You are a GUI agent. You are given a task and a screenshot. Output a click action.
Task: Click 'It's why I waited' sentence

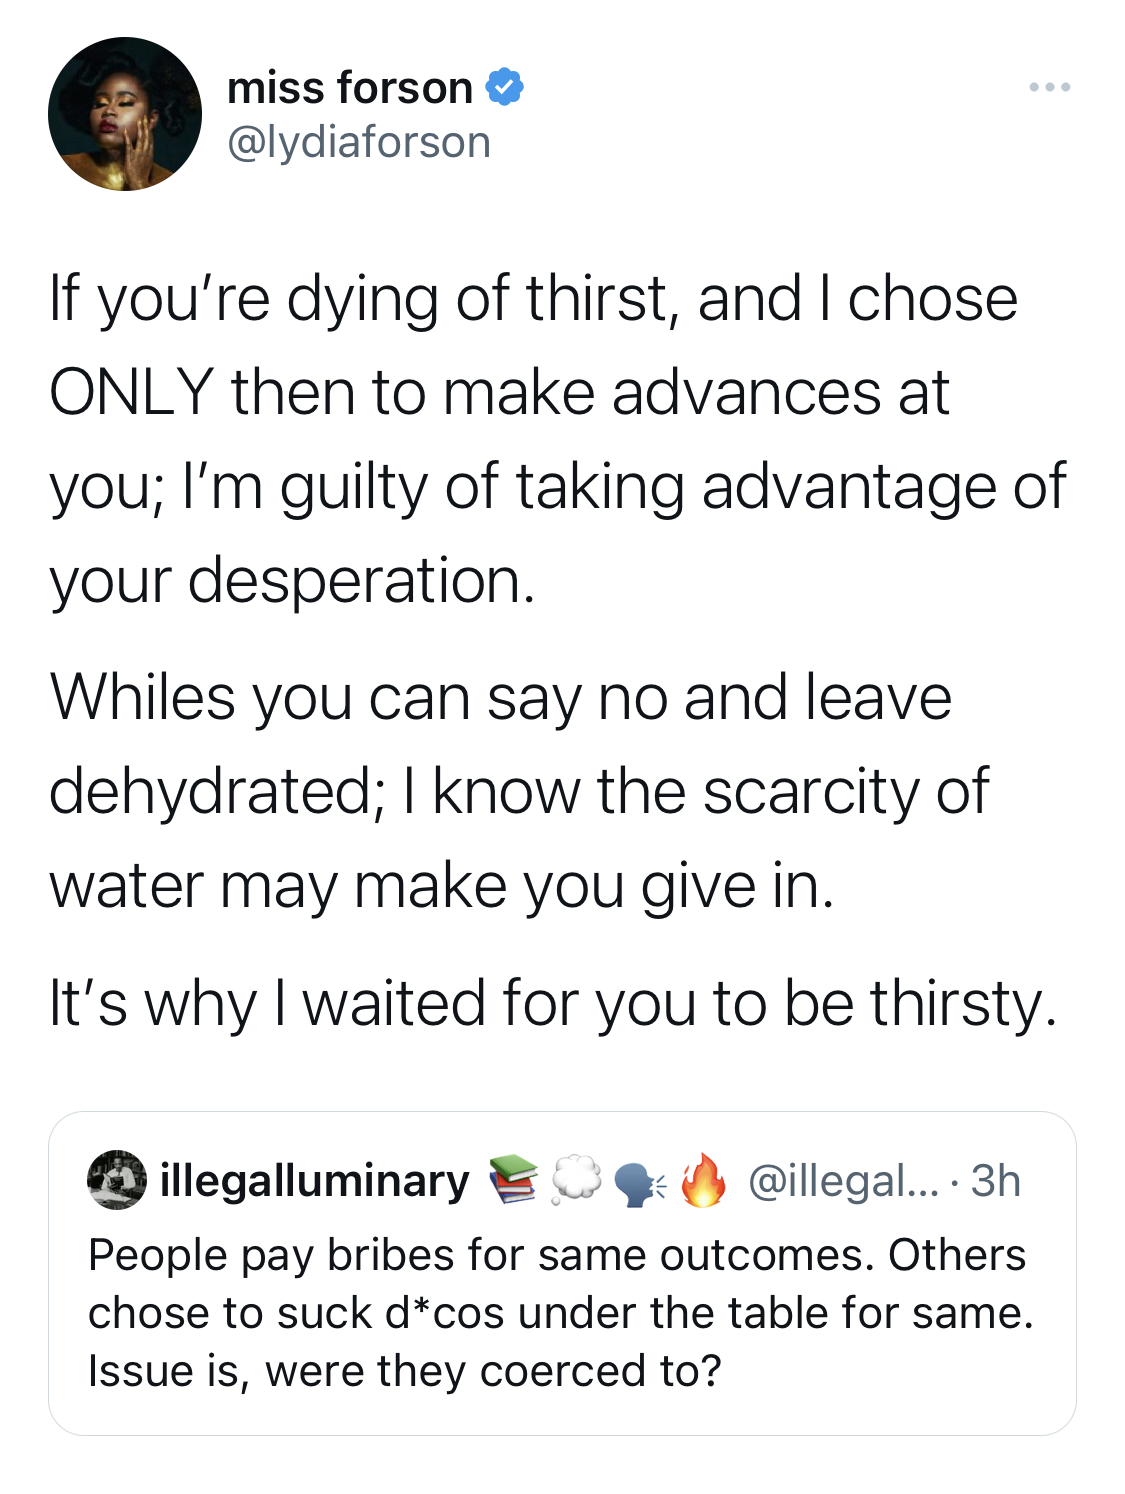coord(553,1004)
